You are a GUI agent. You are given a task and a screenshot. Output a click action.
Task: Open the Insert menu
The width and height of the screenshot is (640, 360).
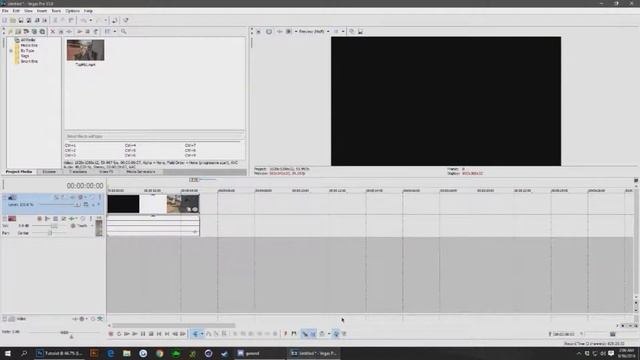point(42,11)
